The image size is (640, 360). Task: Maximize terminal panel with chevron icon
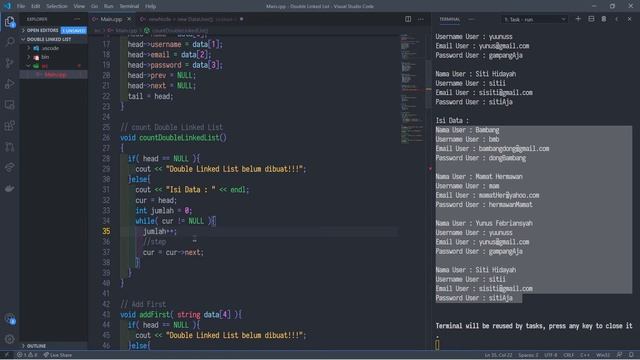[x=616, y=19]
